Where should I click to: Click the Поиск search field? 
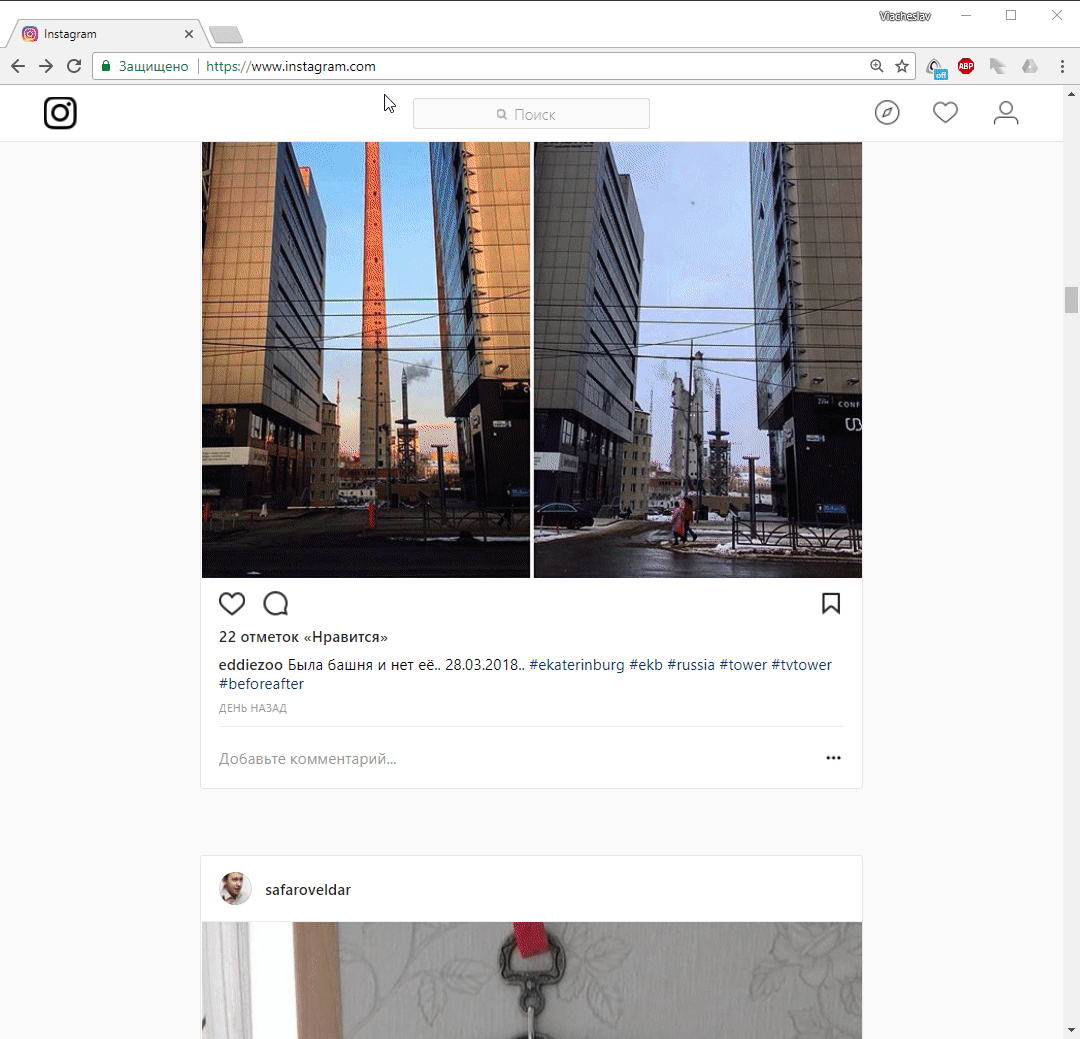coord(531,114)
